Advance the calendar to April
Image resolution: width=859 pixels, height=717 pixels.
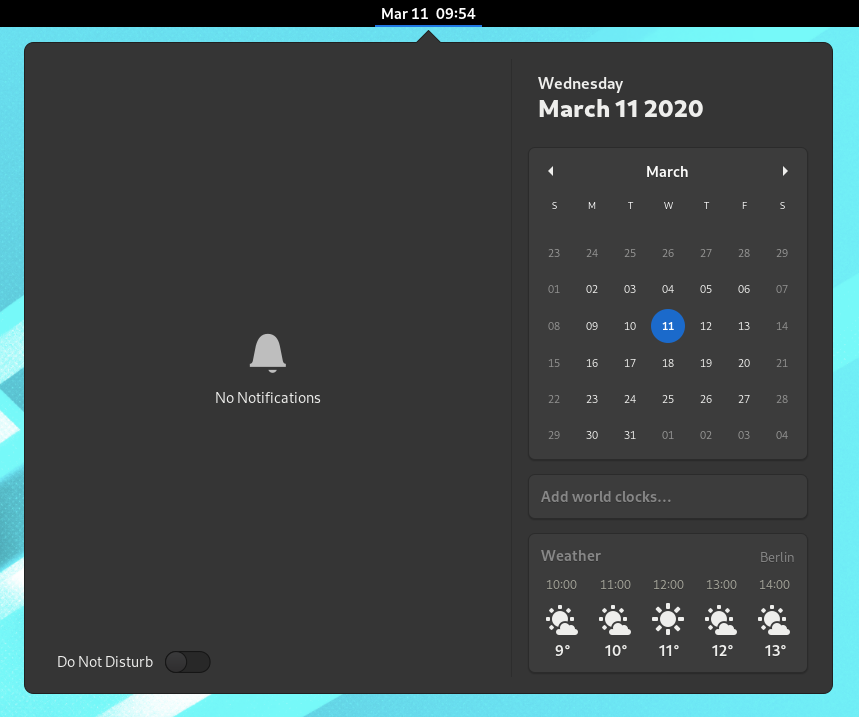tap(785, 171)
